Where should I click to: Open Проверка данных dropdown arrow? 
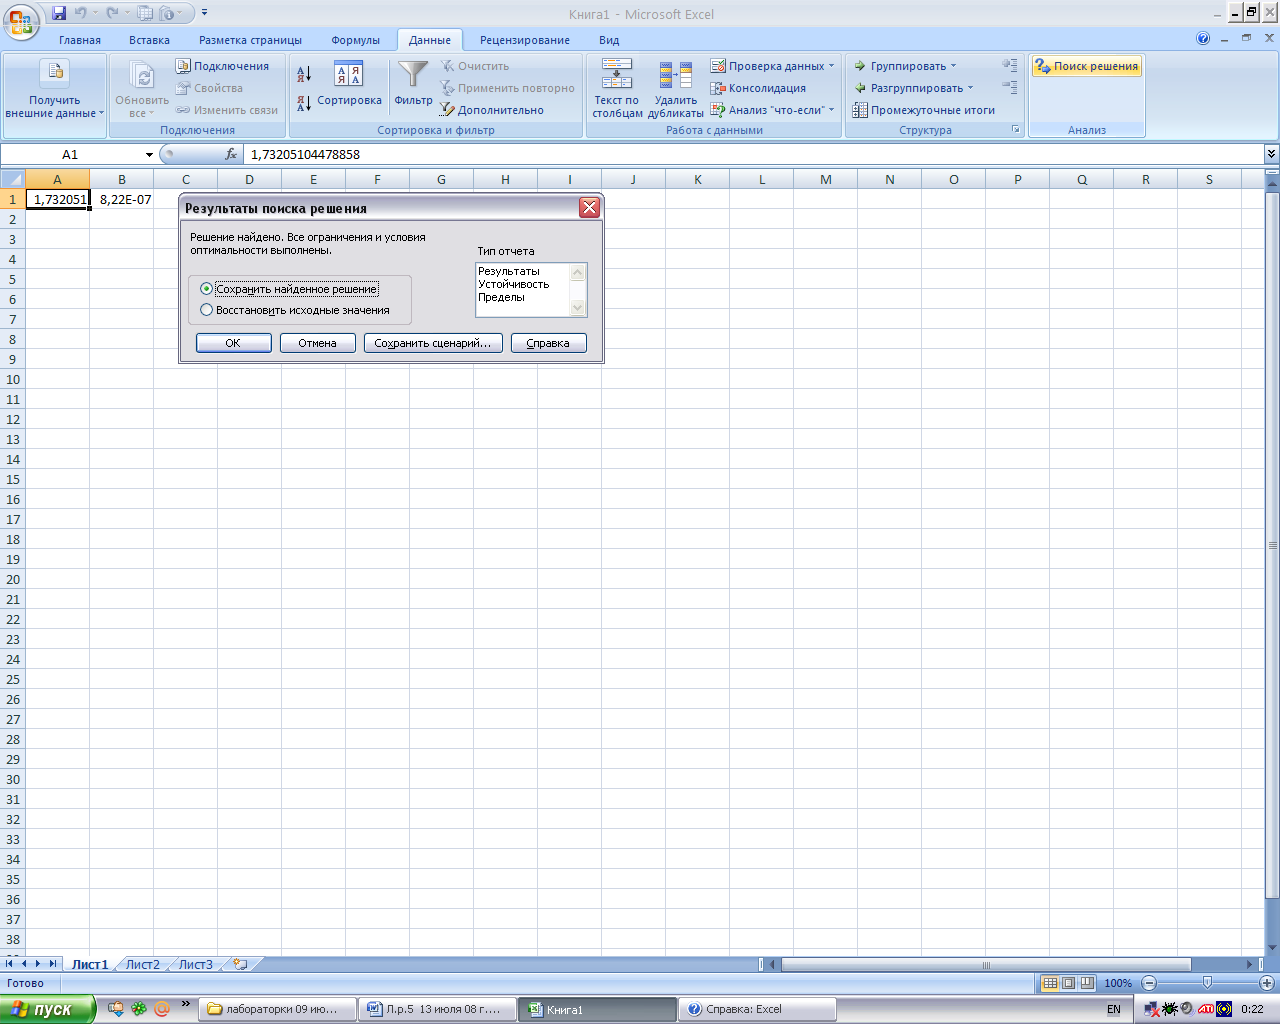[x=831, y=66]
